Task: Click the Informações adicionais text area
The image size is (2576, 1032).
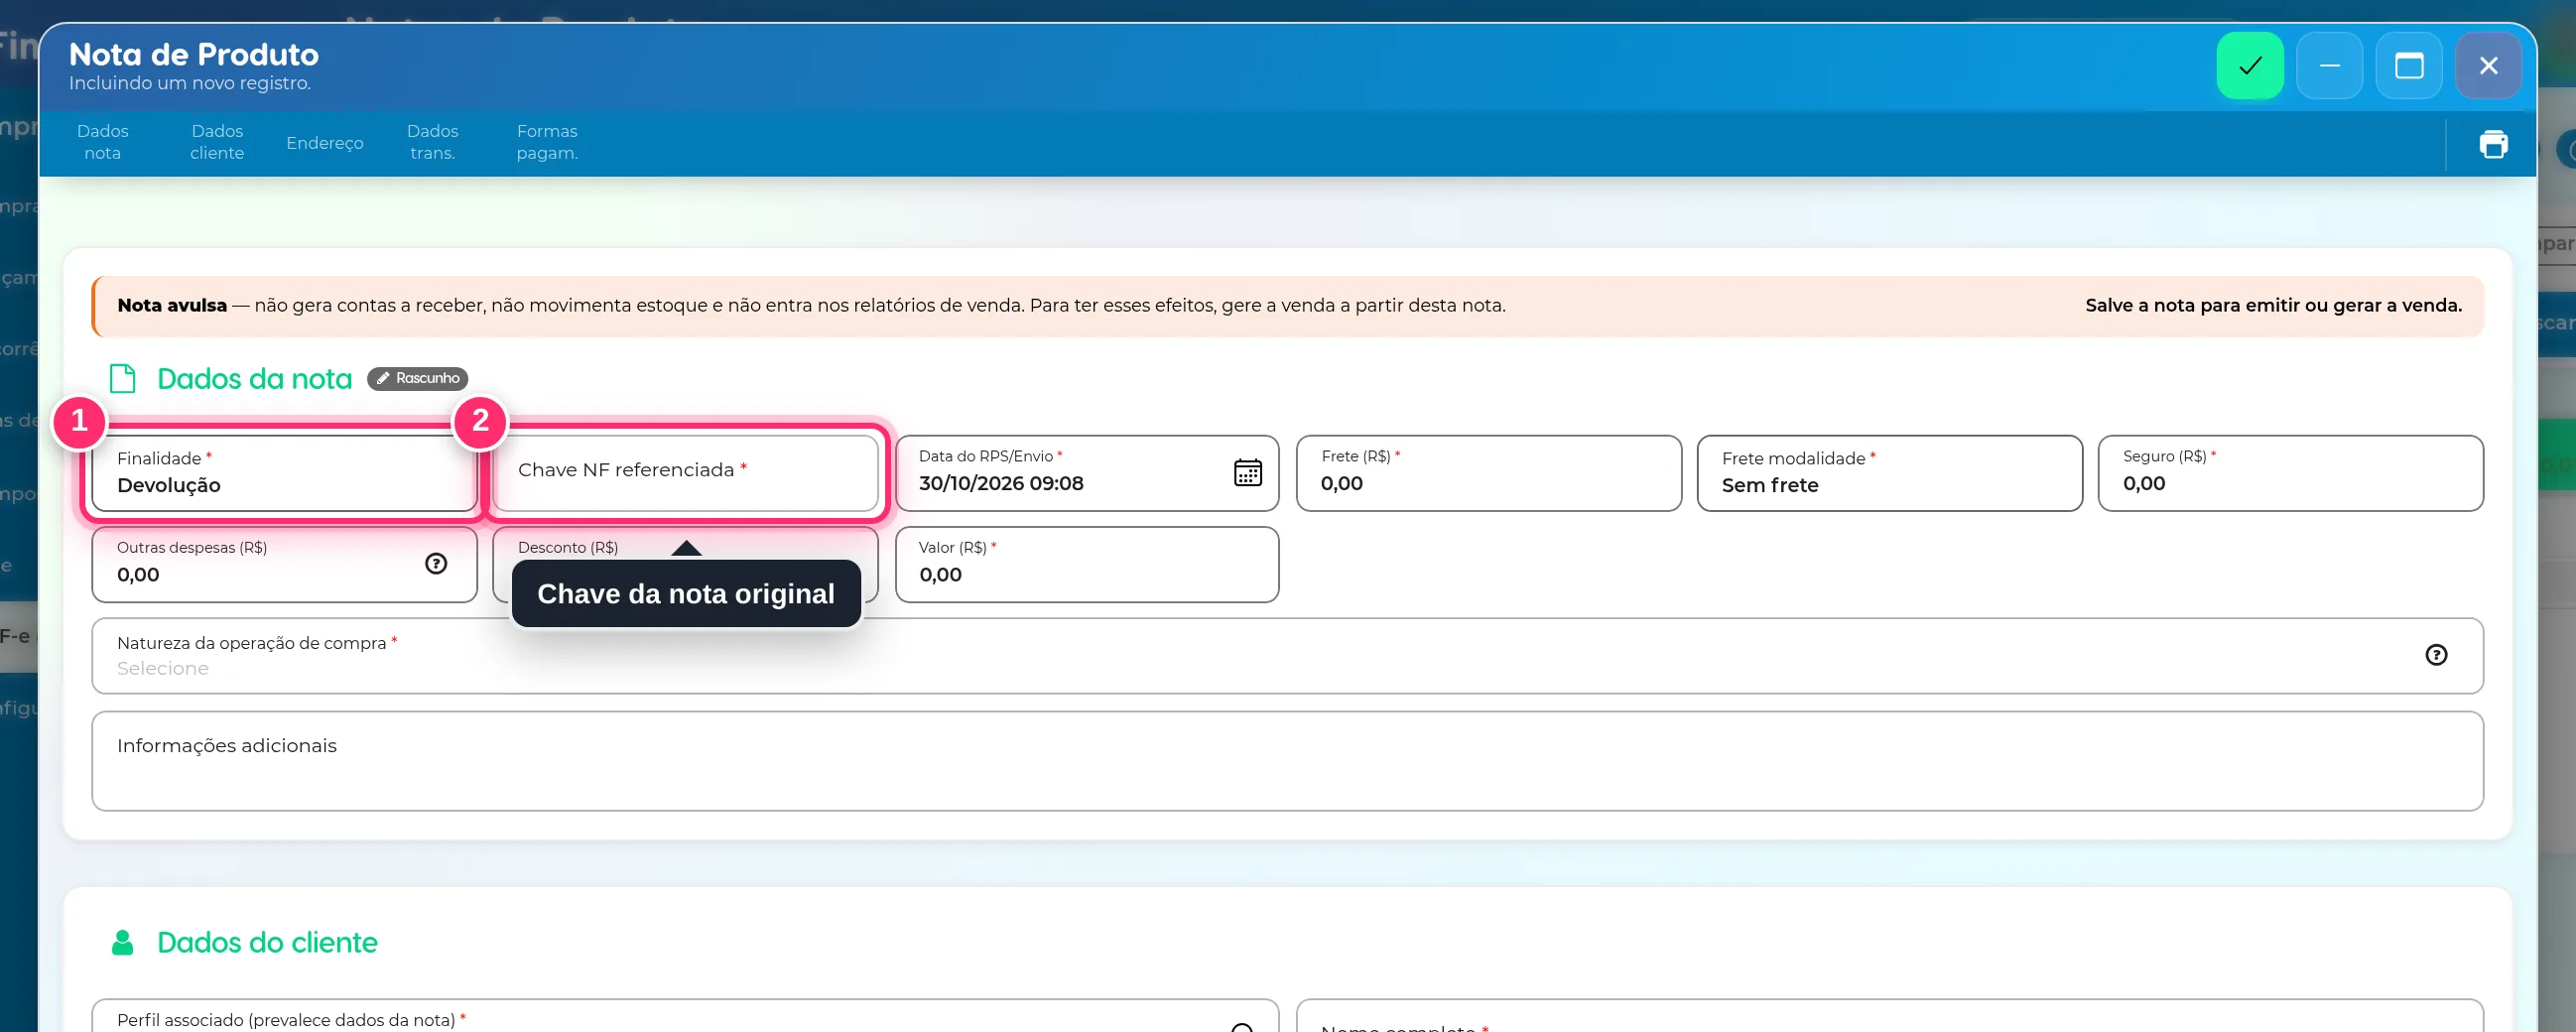Action: (1287, 761)
